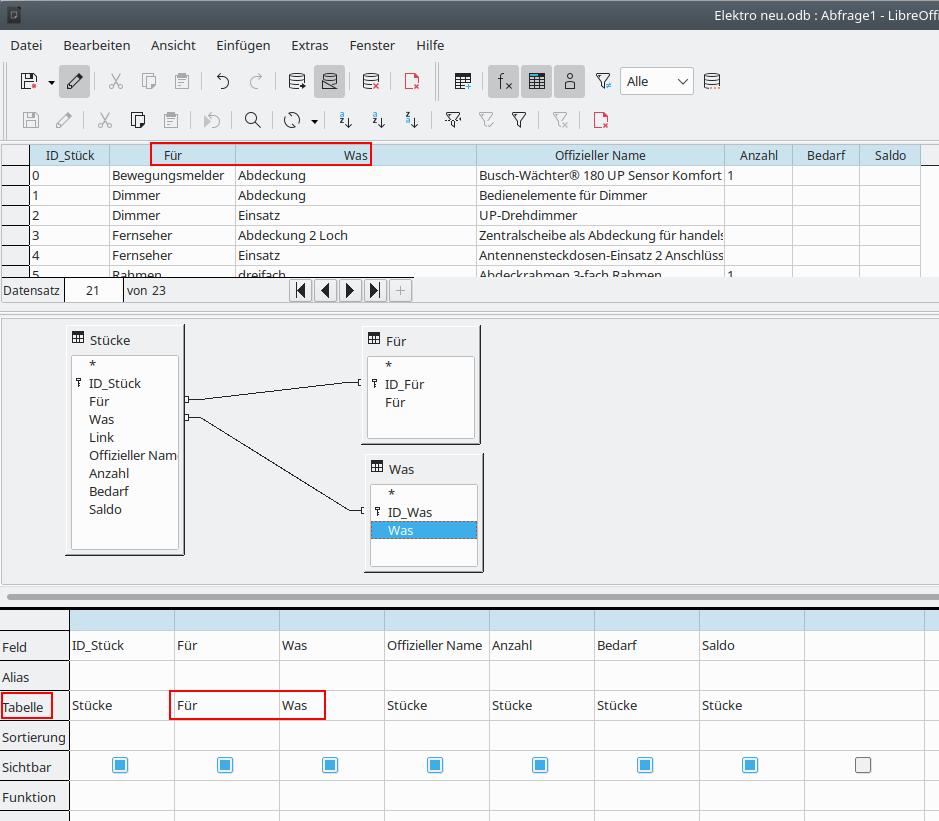Click the Datensatz record number field
Image resolution: width=939 pixels, height=821 pixels.
coord(93,291)
